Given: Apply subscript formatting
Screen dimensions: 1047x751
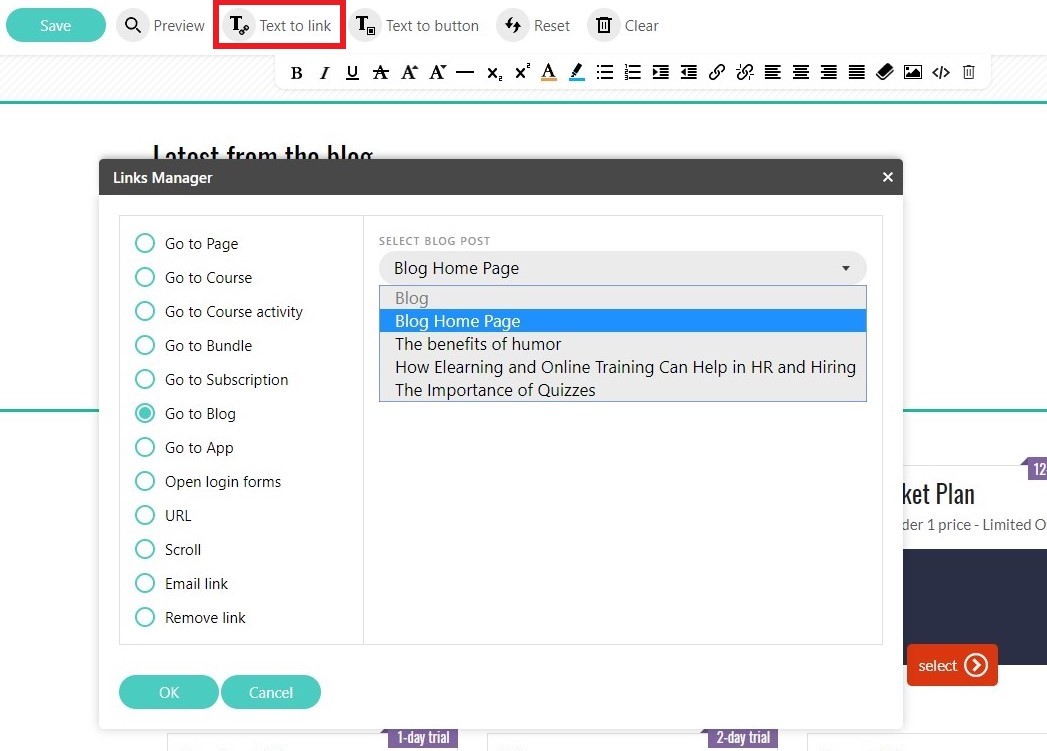Looking at the screenshot, I should pyautogui.click(x=494, y=73).
